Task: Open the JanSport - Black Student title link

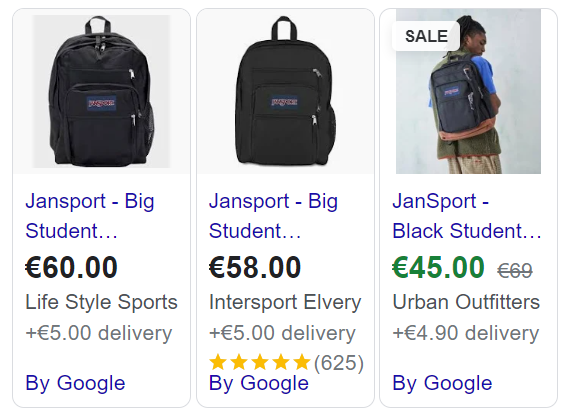Action: 467,216
